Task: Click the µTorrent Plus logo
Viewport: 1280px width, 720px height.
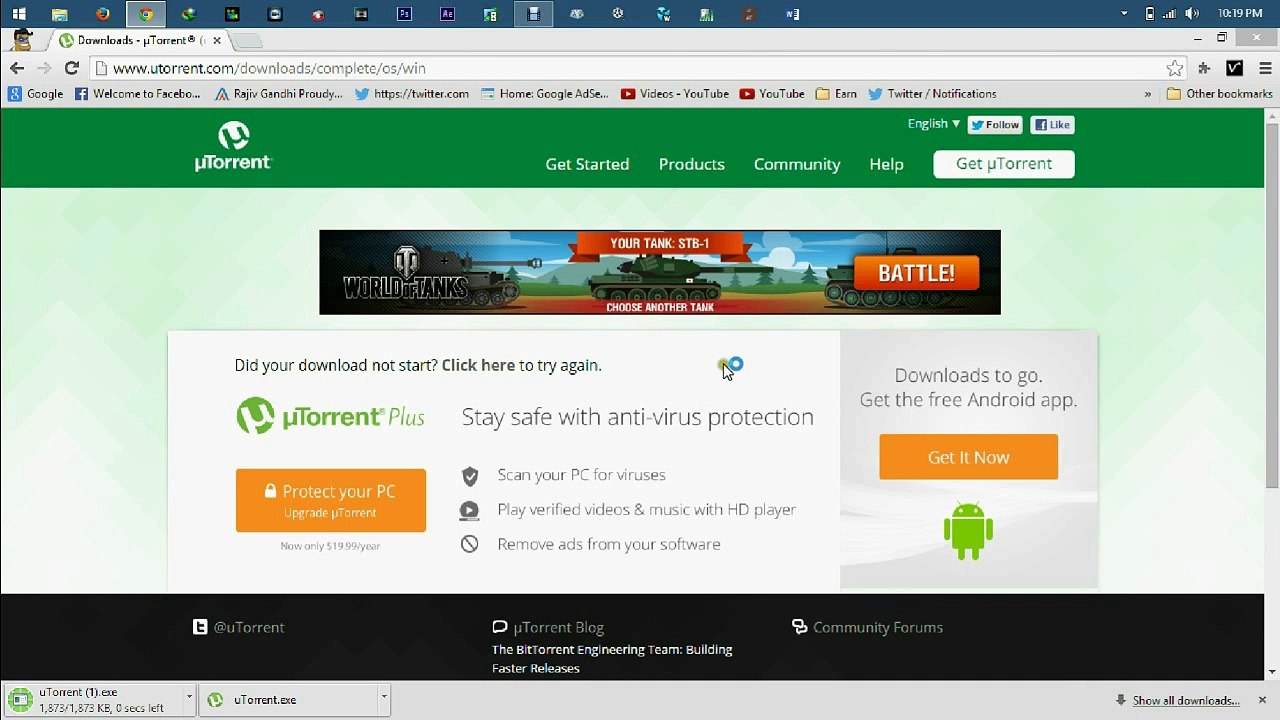Action: point(330,416)
